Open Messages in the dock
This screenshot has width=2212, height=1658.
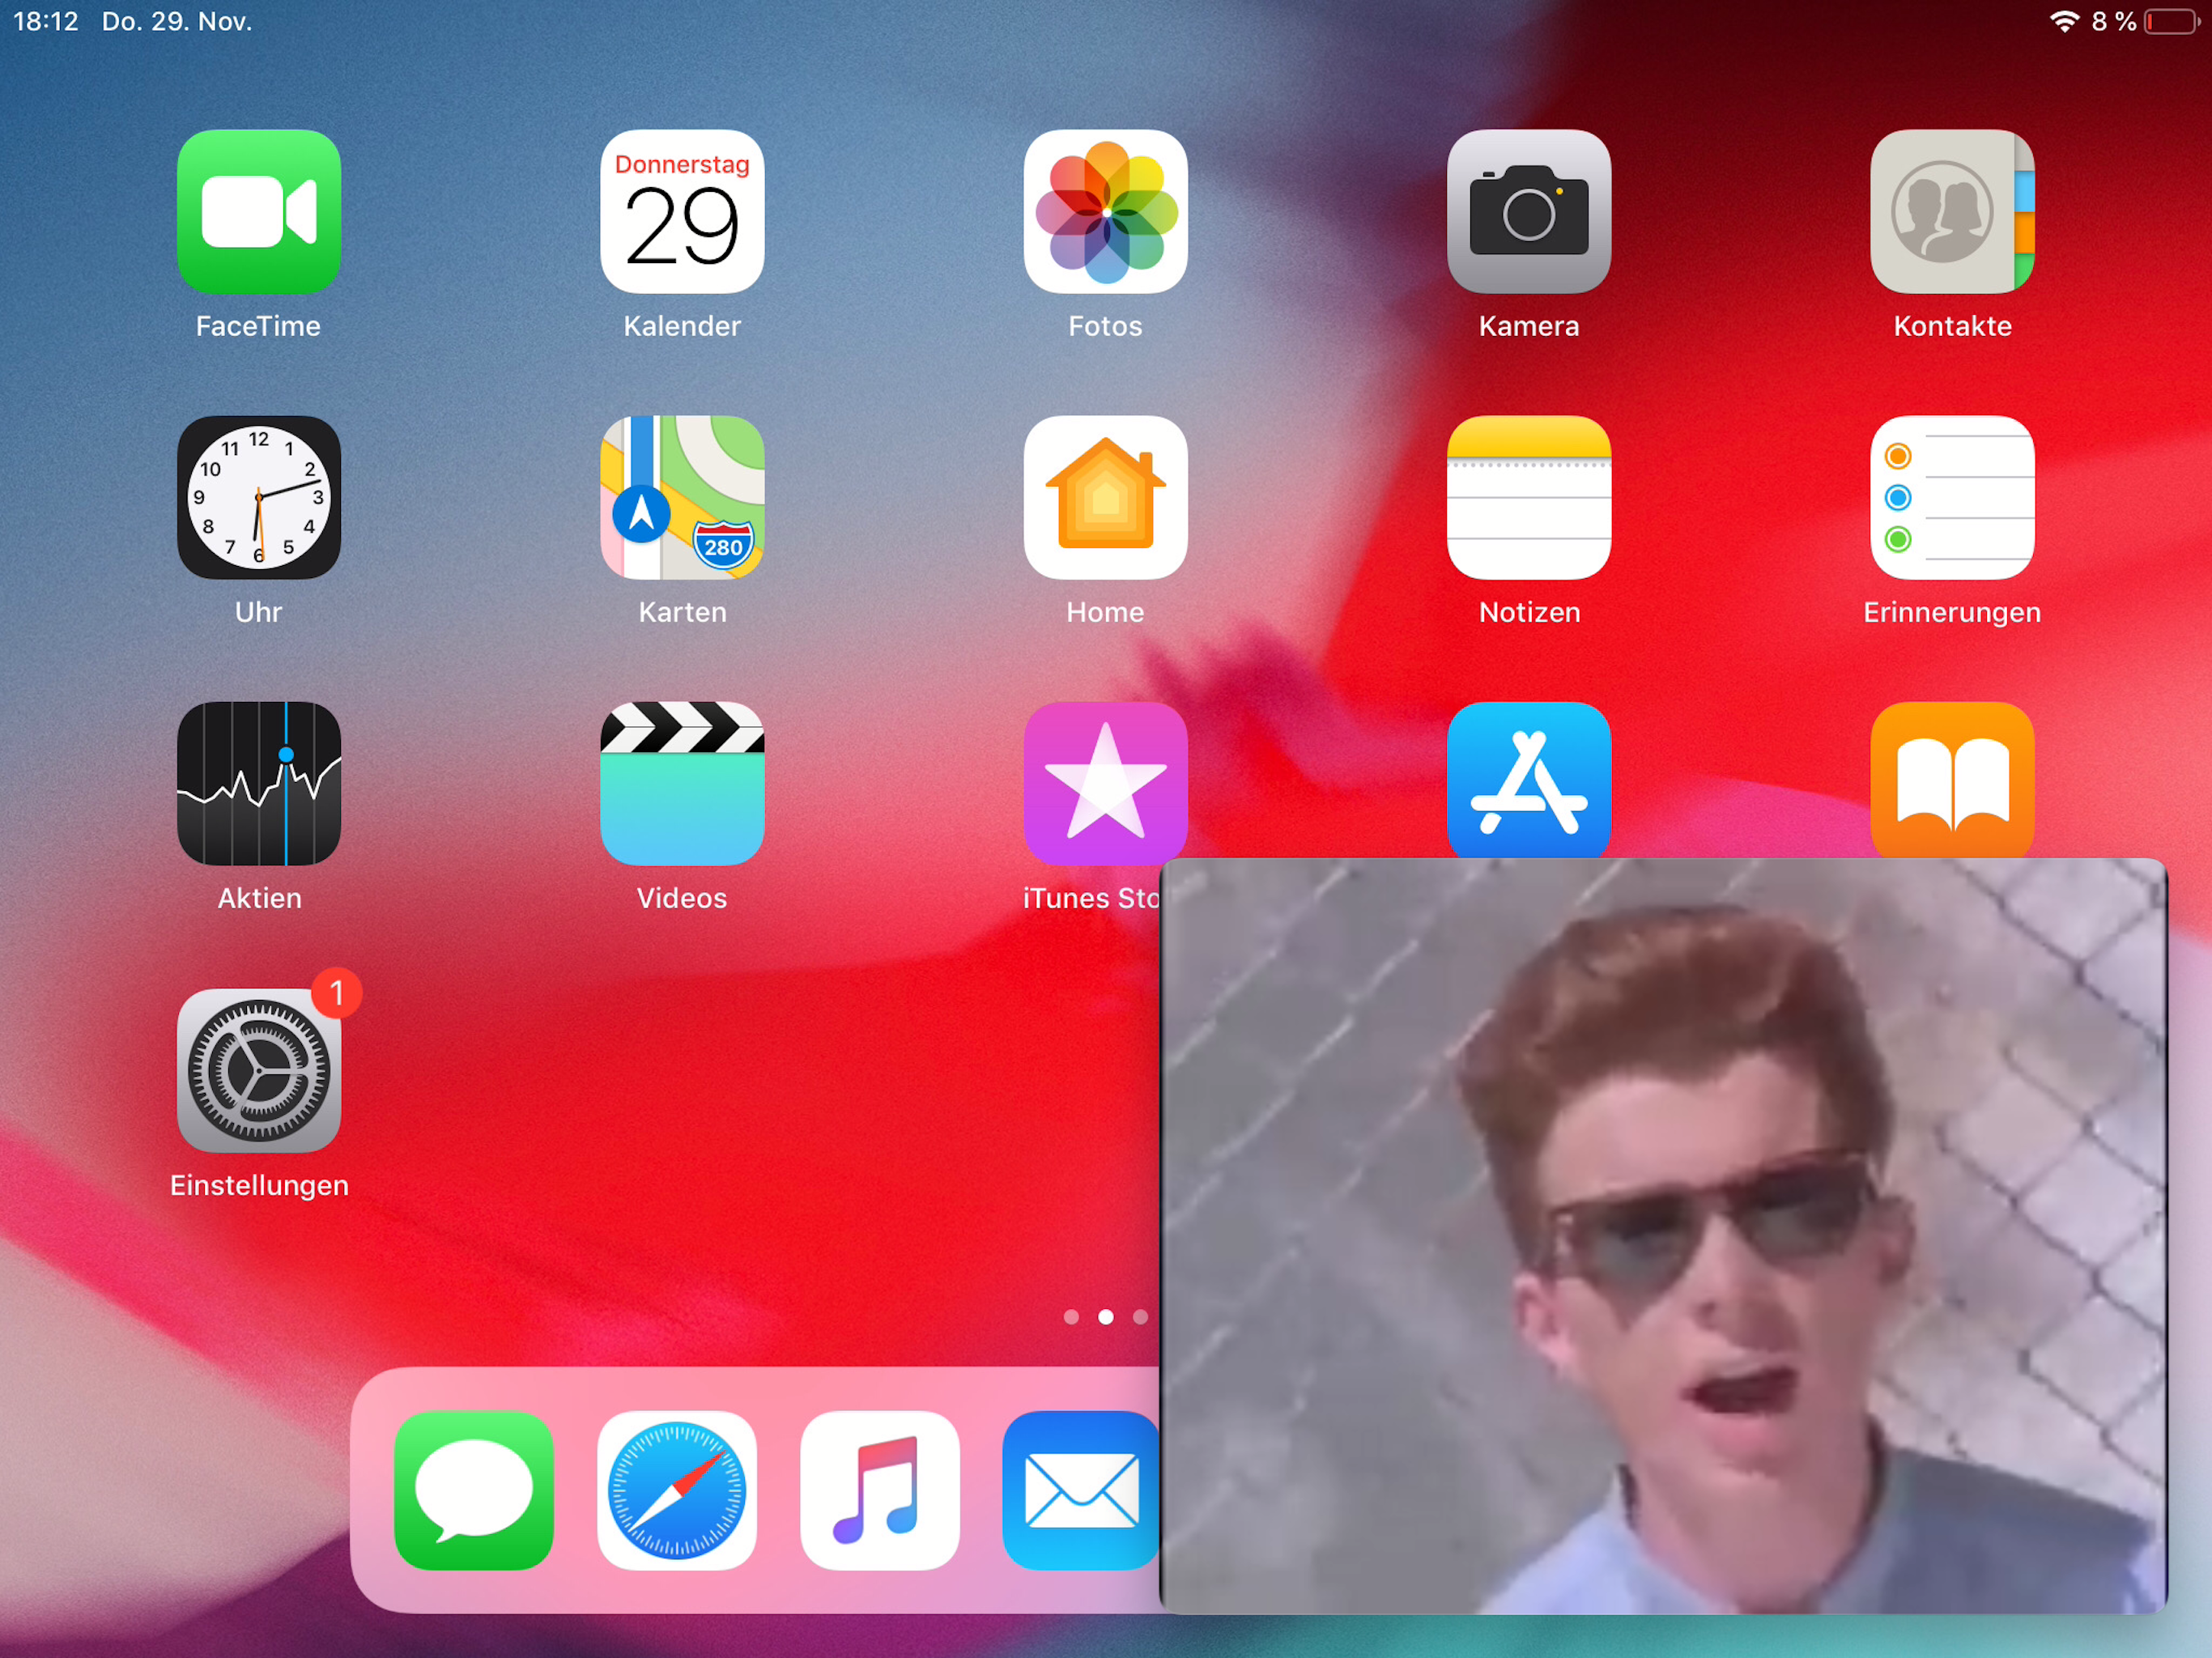click(473, 1490)
